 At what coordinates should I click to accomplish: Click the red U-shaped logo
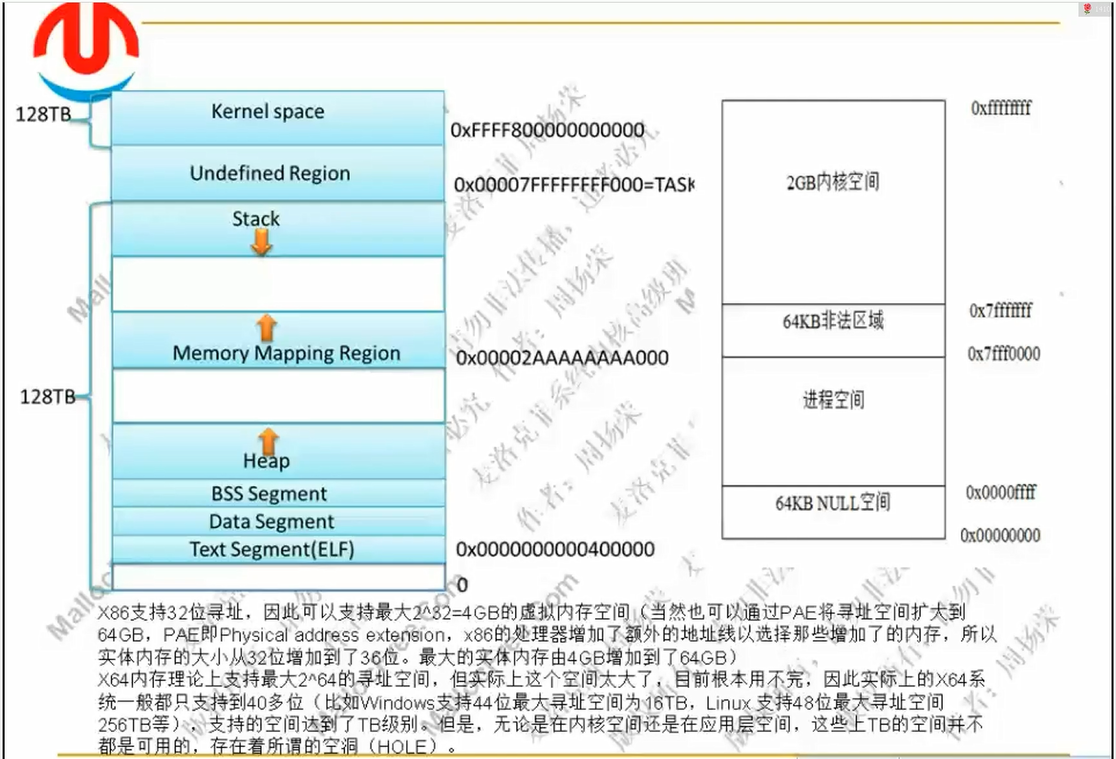pos(86,48)
